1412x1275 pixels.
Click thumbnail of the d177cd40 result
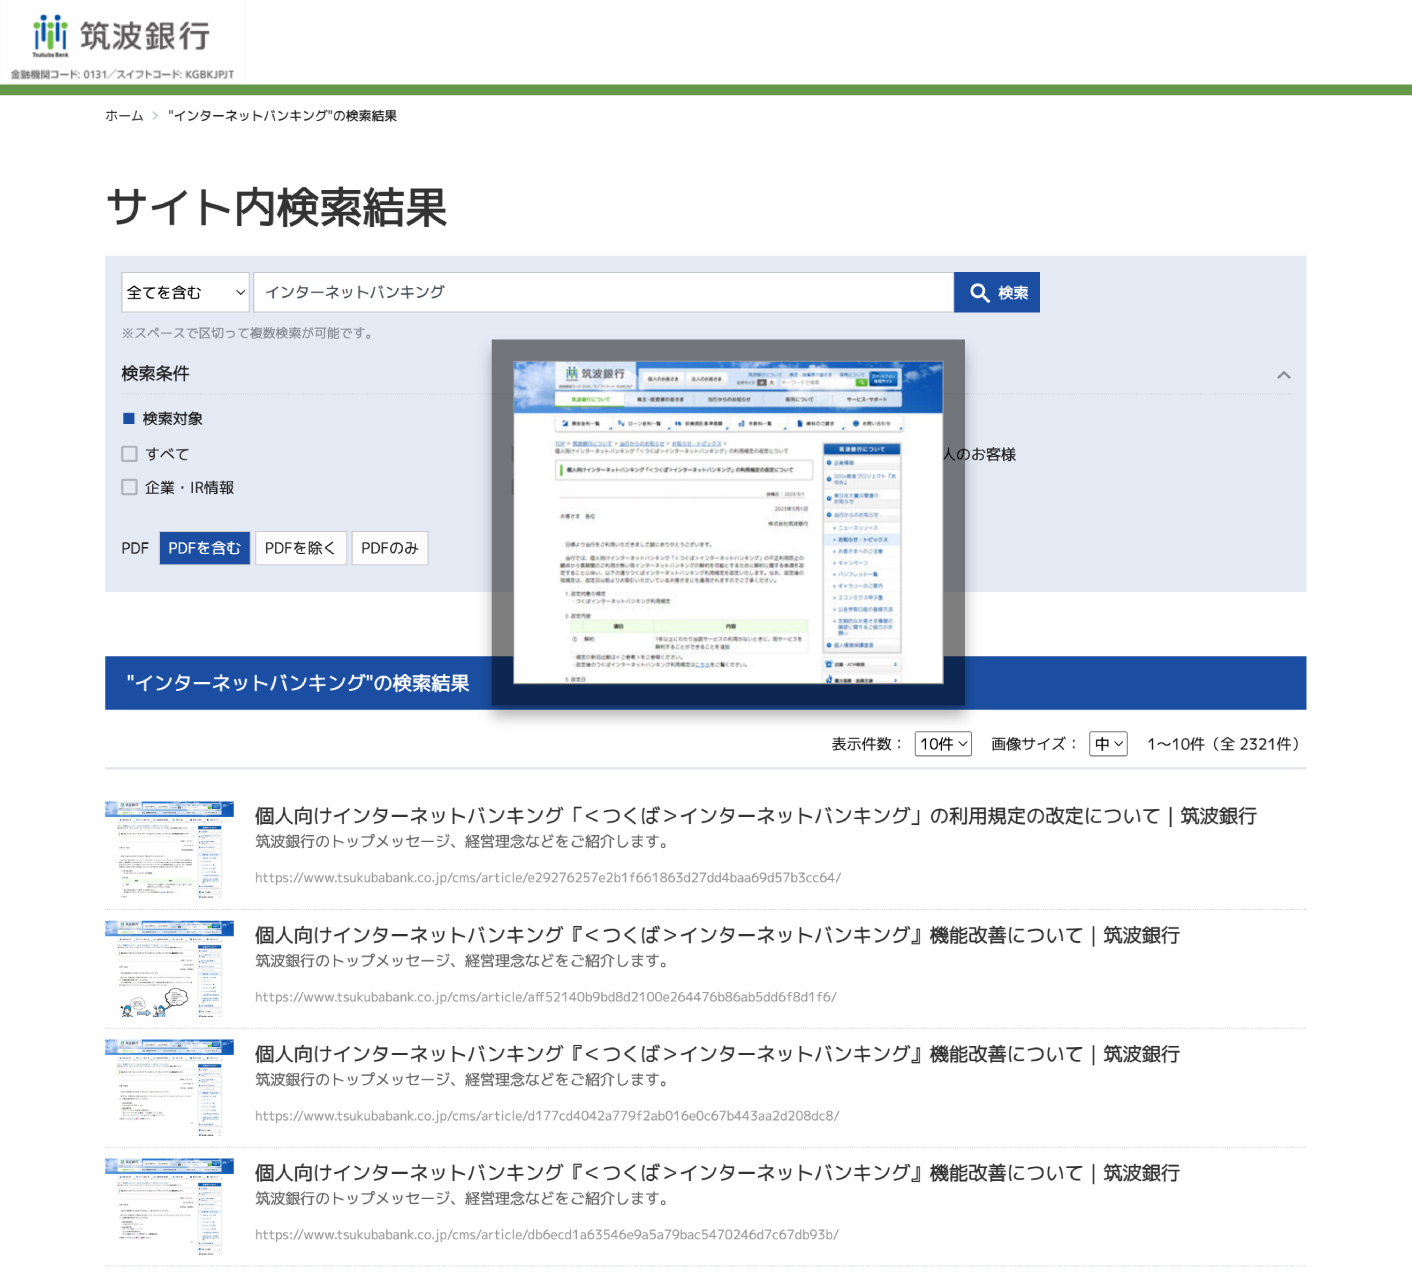pyautogui.click(x=169, y=1088)
